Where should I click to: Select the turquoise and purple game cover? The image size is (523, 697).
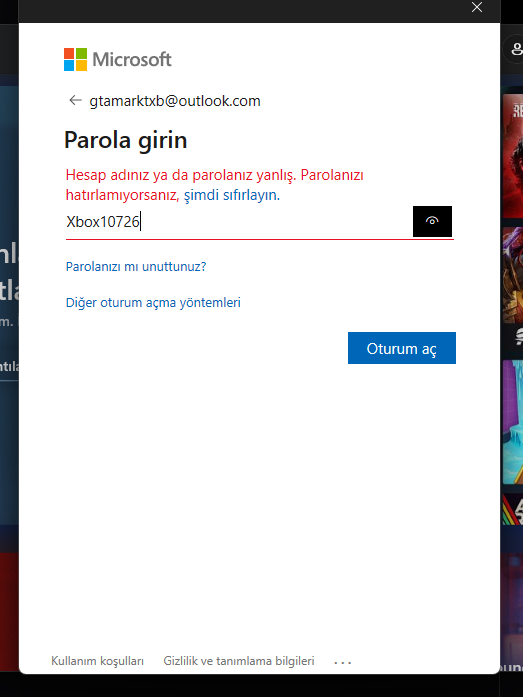(x=513, y=422)
